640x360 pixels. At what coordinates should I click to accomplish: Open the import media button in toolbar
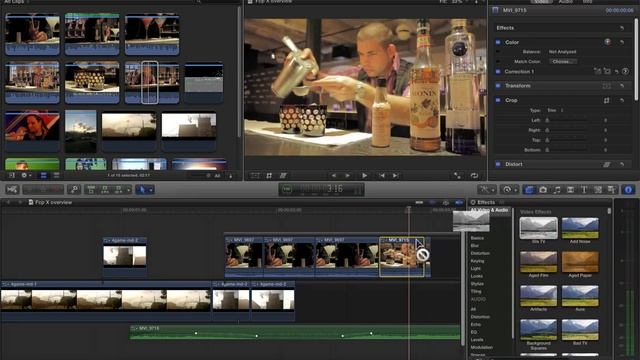click(12, 189)
